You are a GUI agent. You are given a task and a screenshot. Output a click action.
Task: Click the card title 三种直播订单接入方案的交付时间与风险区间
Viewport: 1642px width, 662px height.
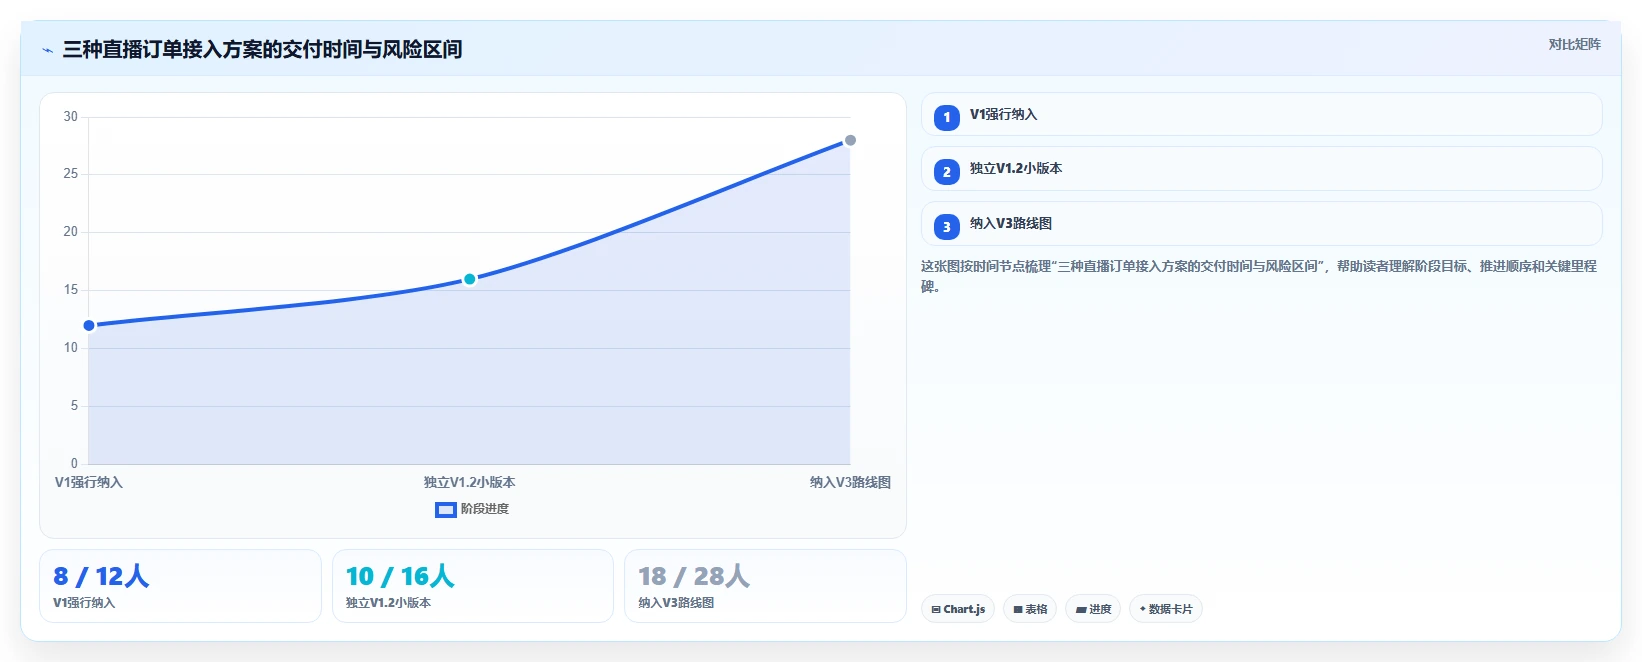262,49
